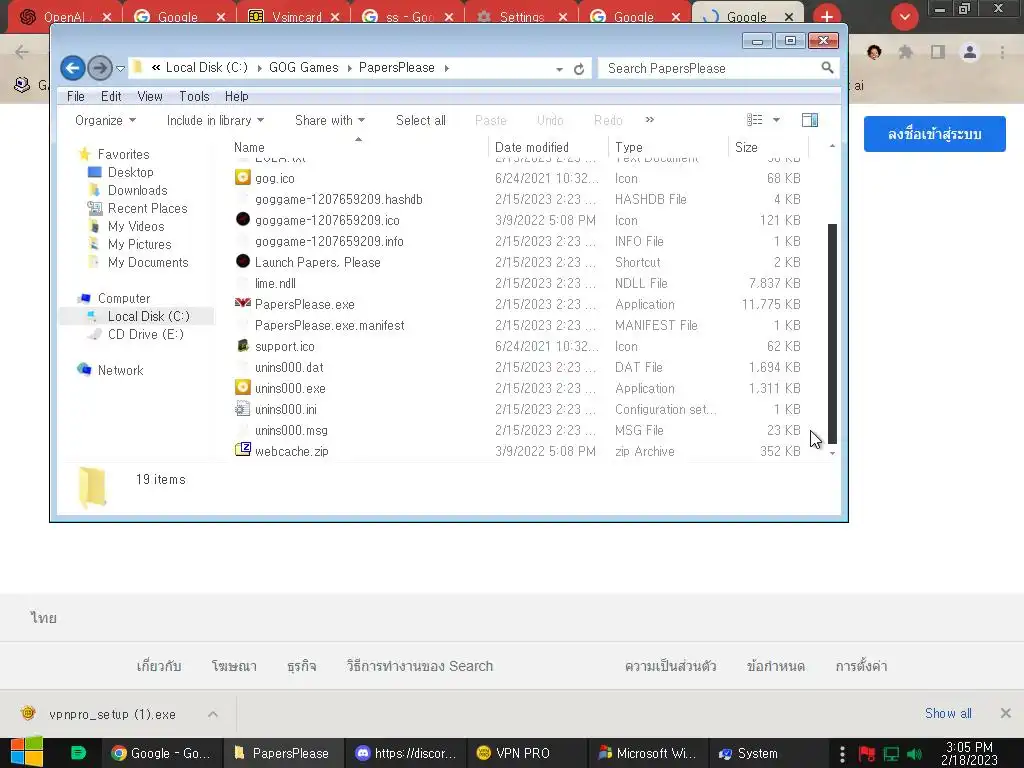Sort files by the Size column header
Screen dimensions: 1024x768
coord(767,147)
